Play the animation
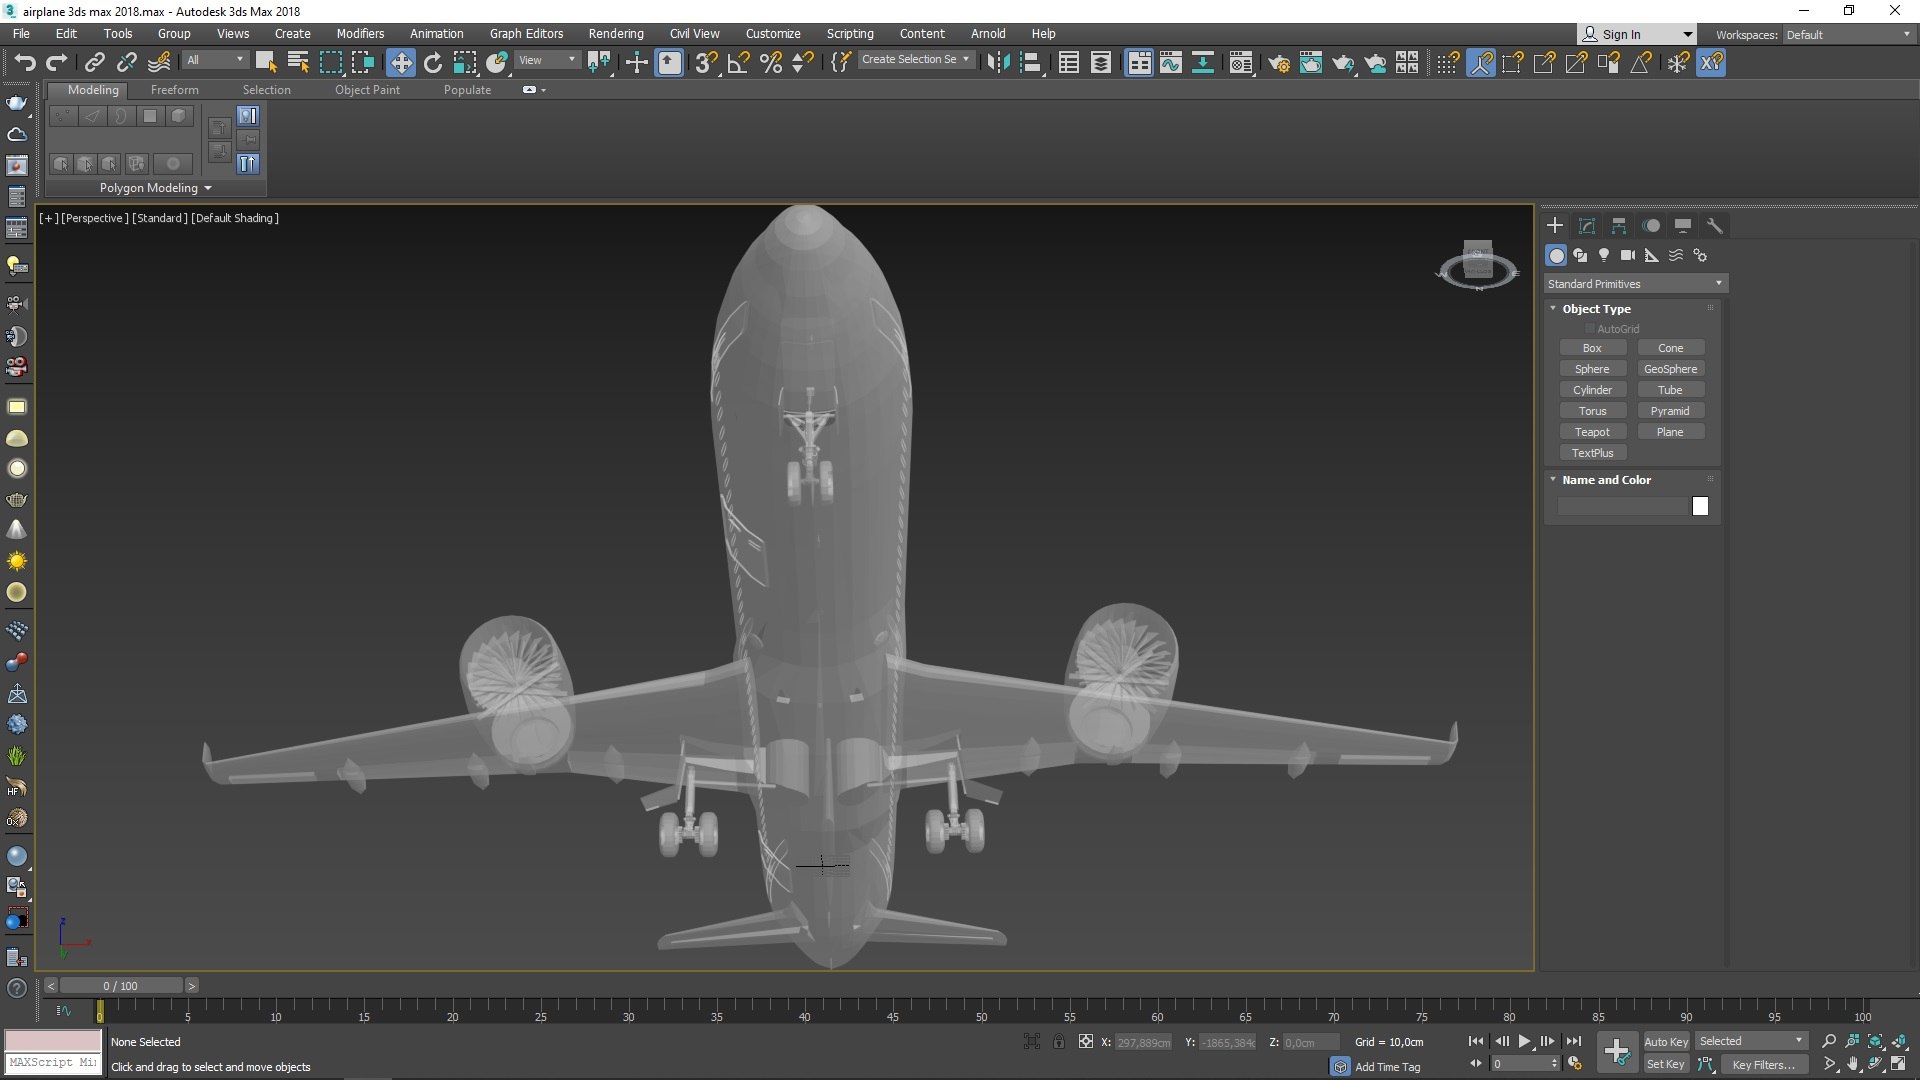The width and height of the screenshot is (1920, 1080). [x=1524, y=1041]
